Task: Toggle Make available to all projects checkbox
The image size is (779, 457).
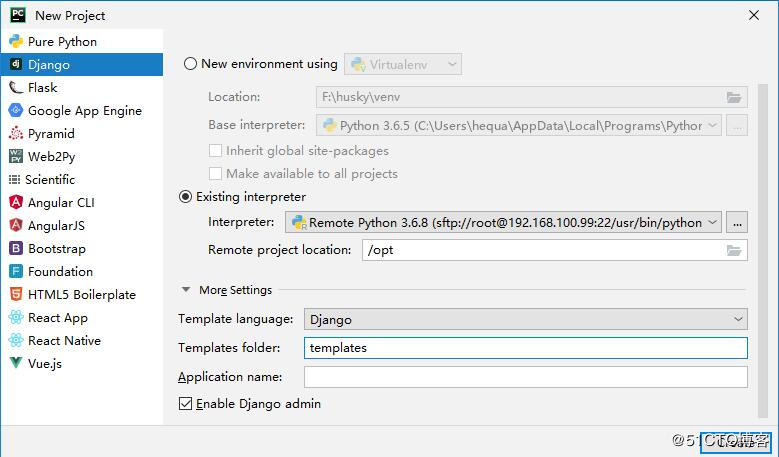Action: point(215,174)
